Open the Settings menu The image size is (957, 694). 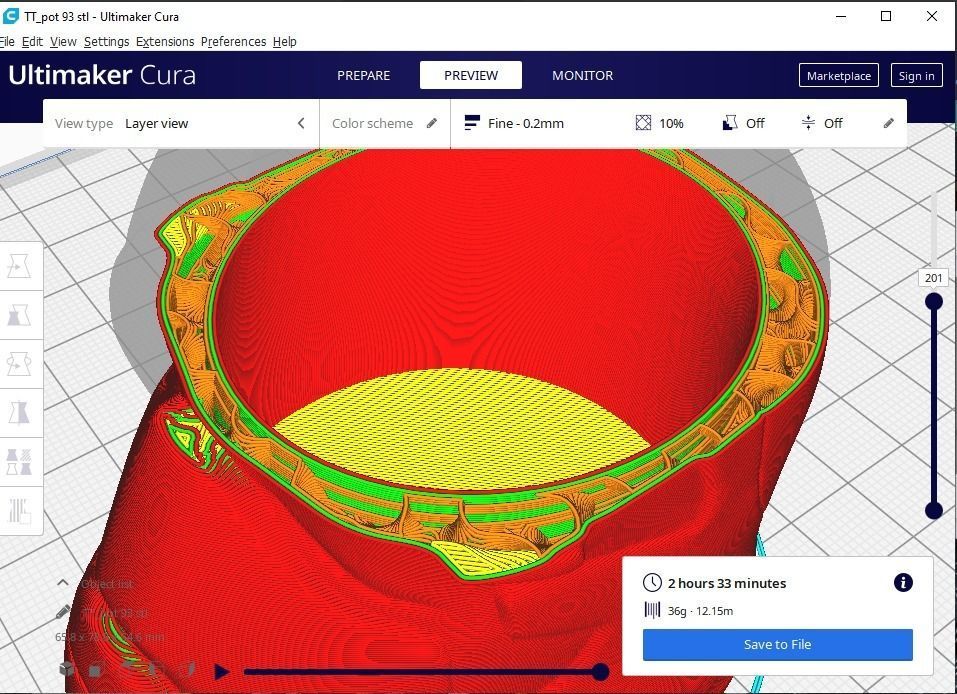(x=107, y=42)
